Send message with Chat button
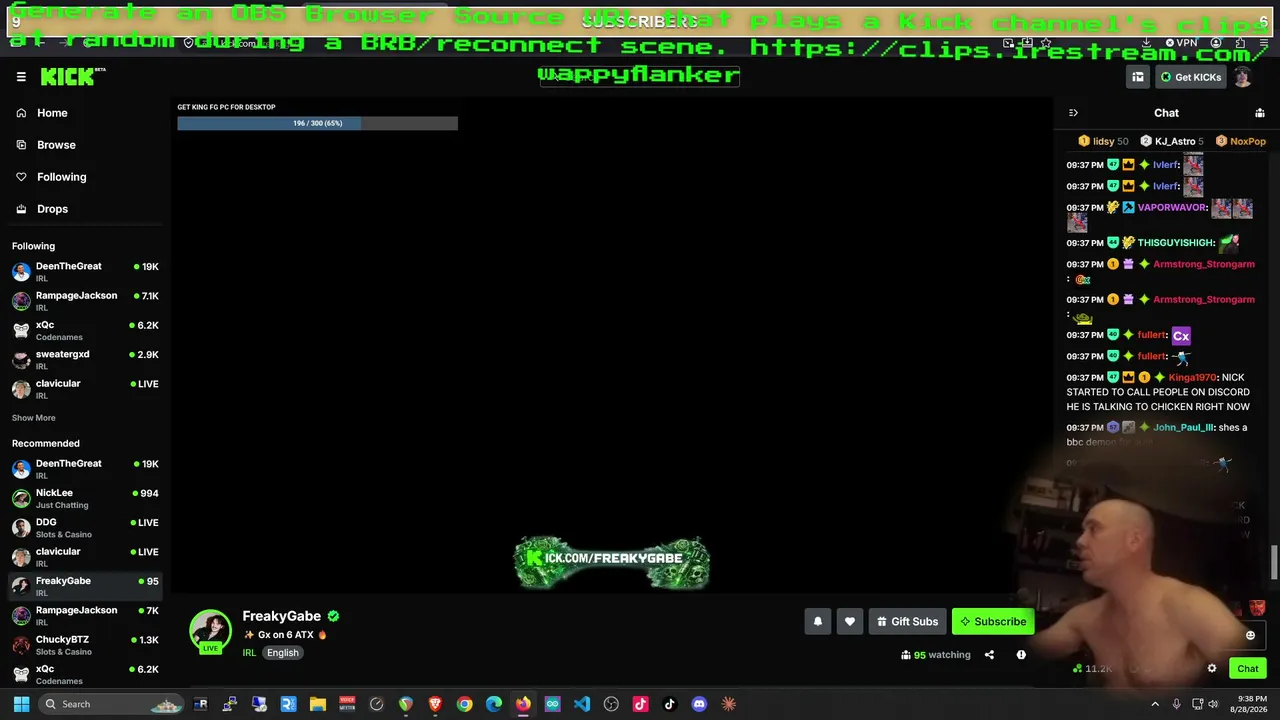The height and width of the screenshot is (720, 1280). tap(1248, 668)
